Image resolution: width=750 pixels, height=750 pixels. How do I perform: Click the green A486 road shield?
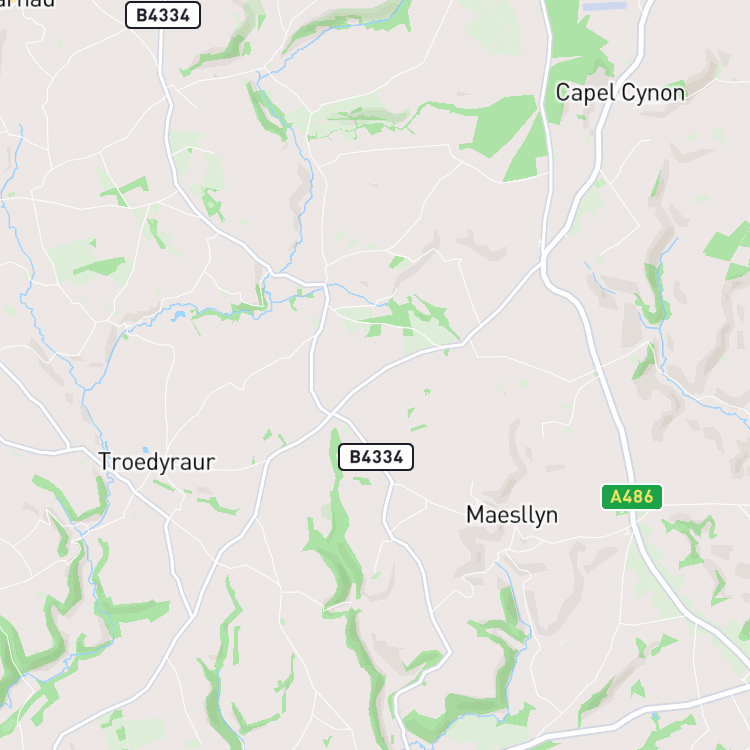tap(632, 497)
